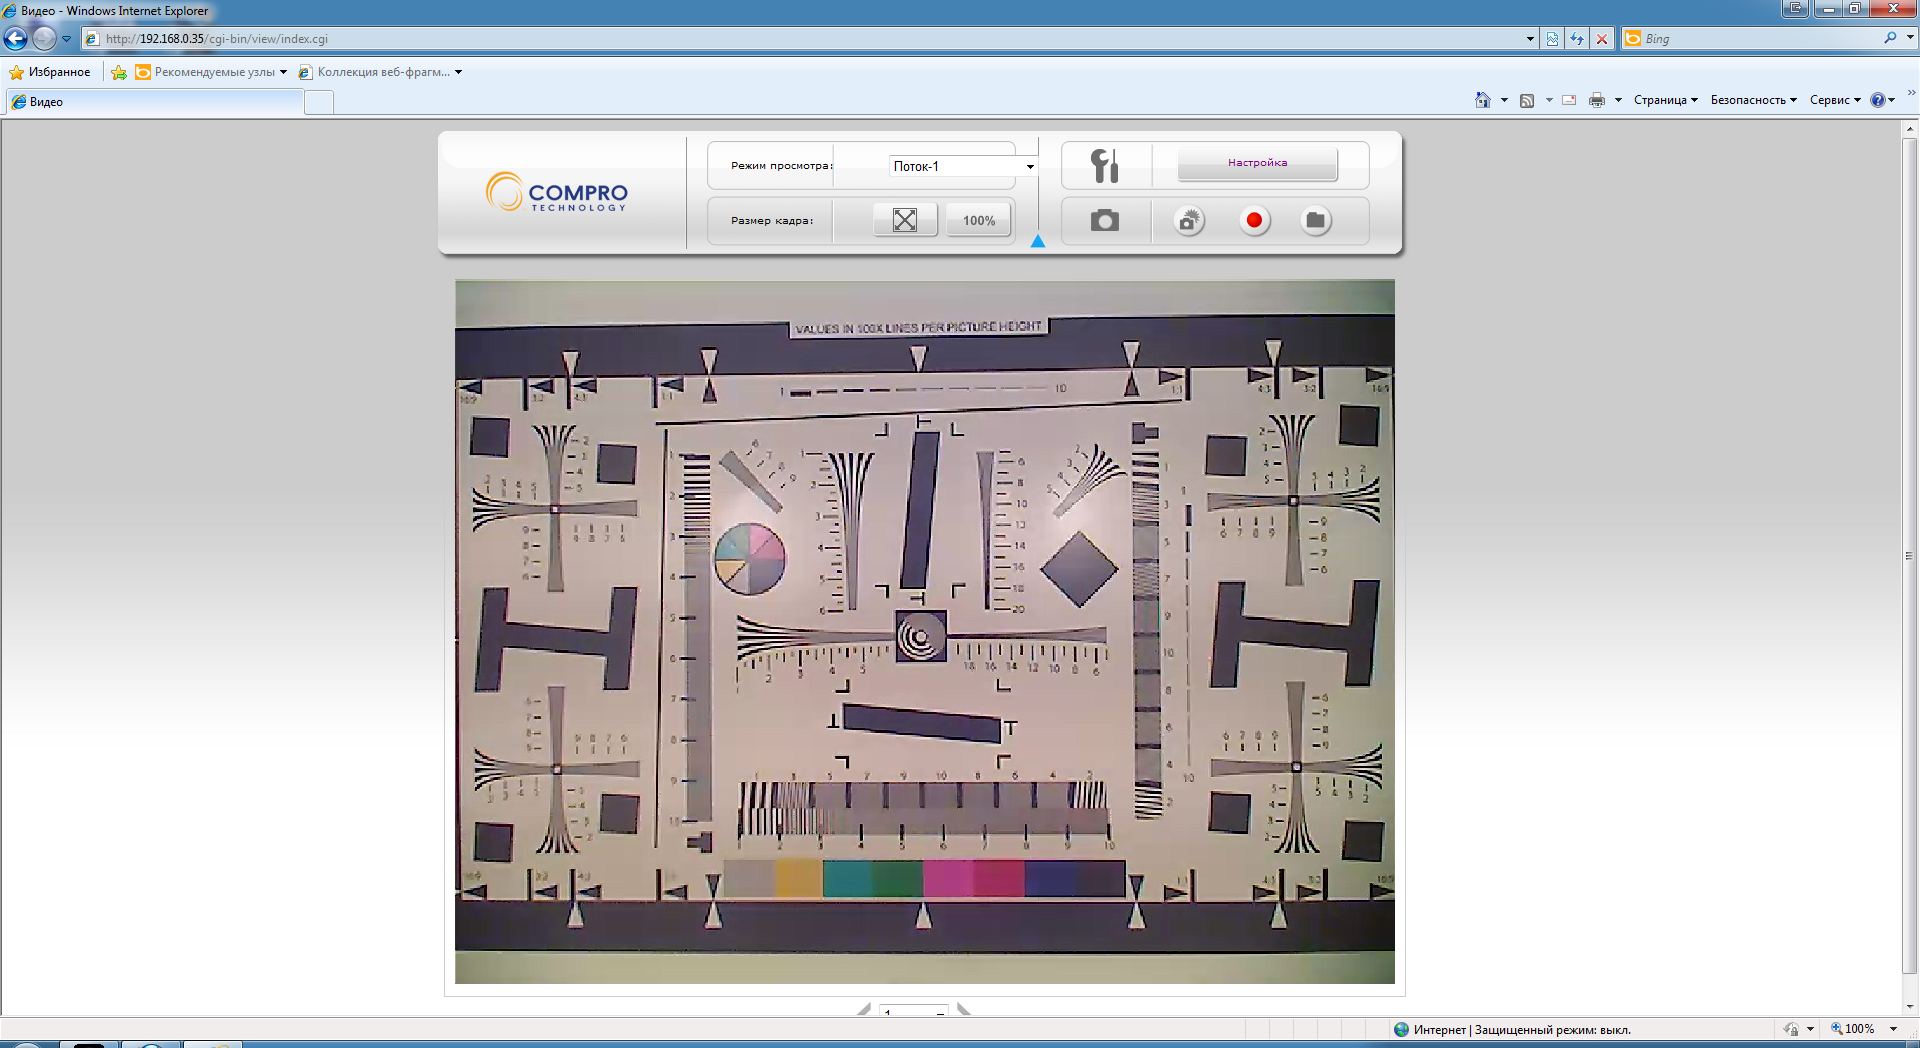Click the camera with flash icon
This screenshot has width=1920, height=1048.
1189,221
